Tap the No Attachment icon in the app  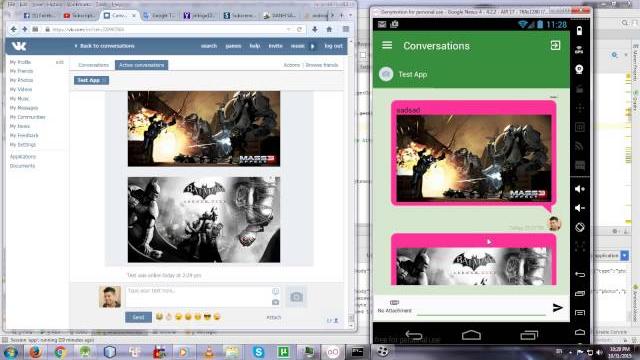tap(394, 303)
